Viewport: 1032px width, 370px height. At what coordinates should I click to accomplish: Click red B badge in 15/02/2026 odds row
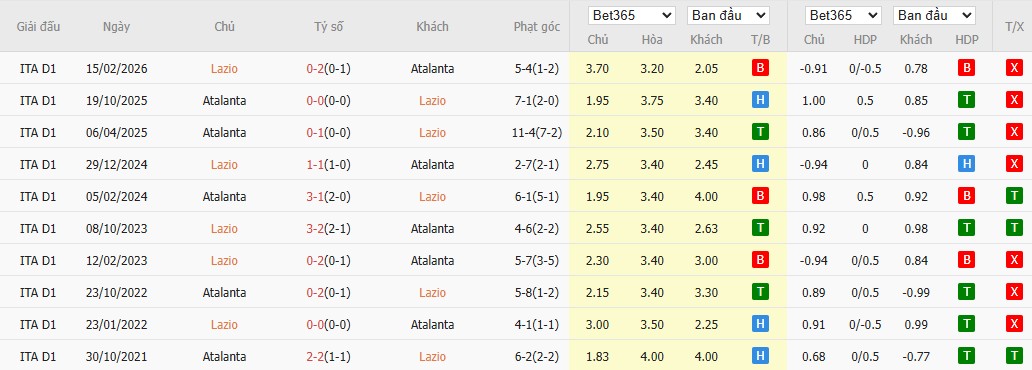(x=760, y=68)
